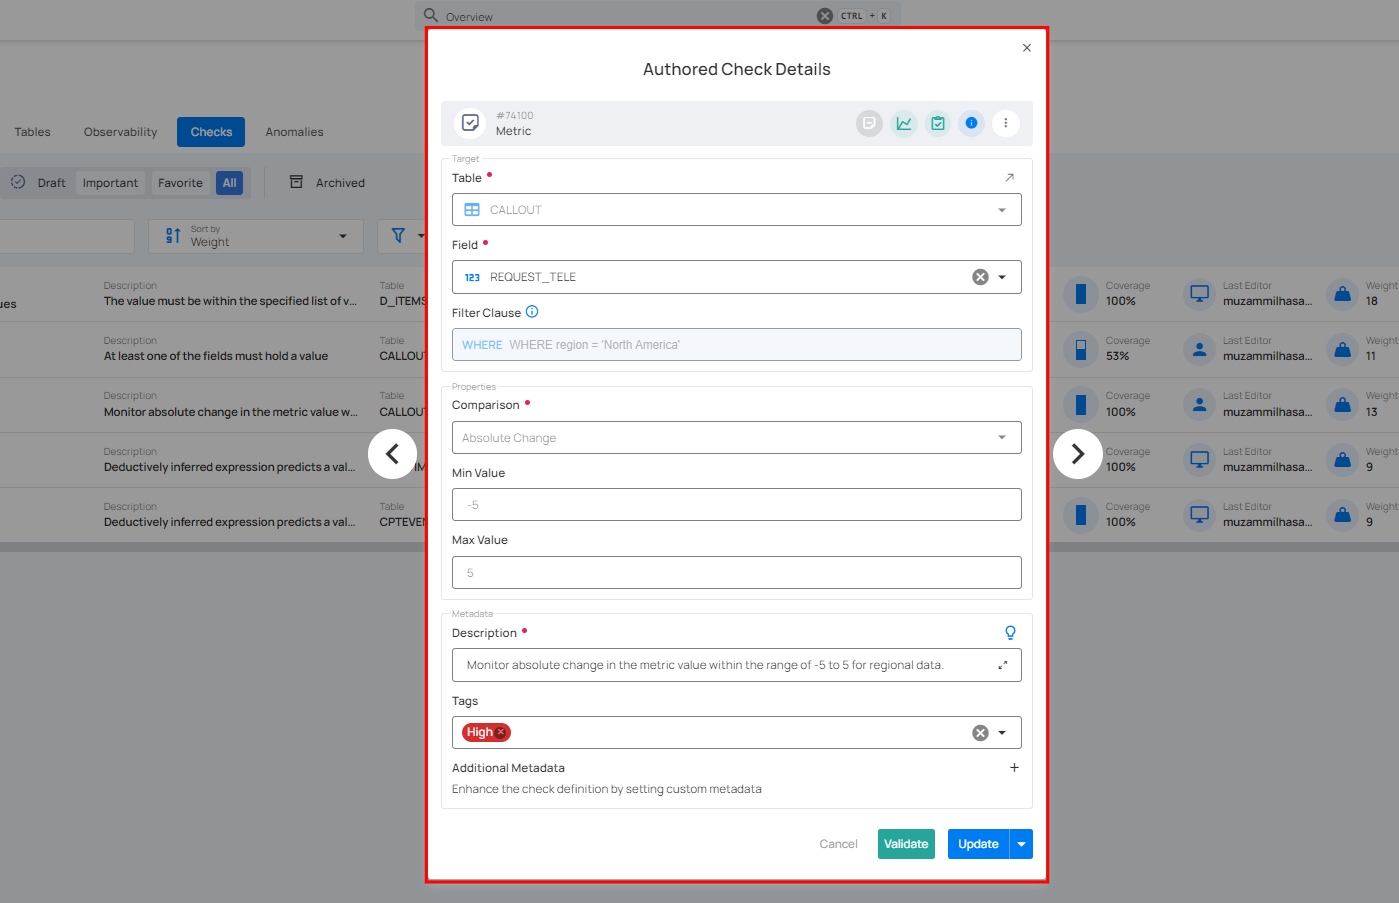This screenshot has width=1399, height=903.
Task: Filter checks by Important
Action: (x=110, y=183)
